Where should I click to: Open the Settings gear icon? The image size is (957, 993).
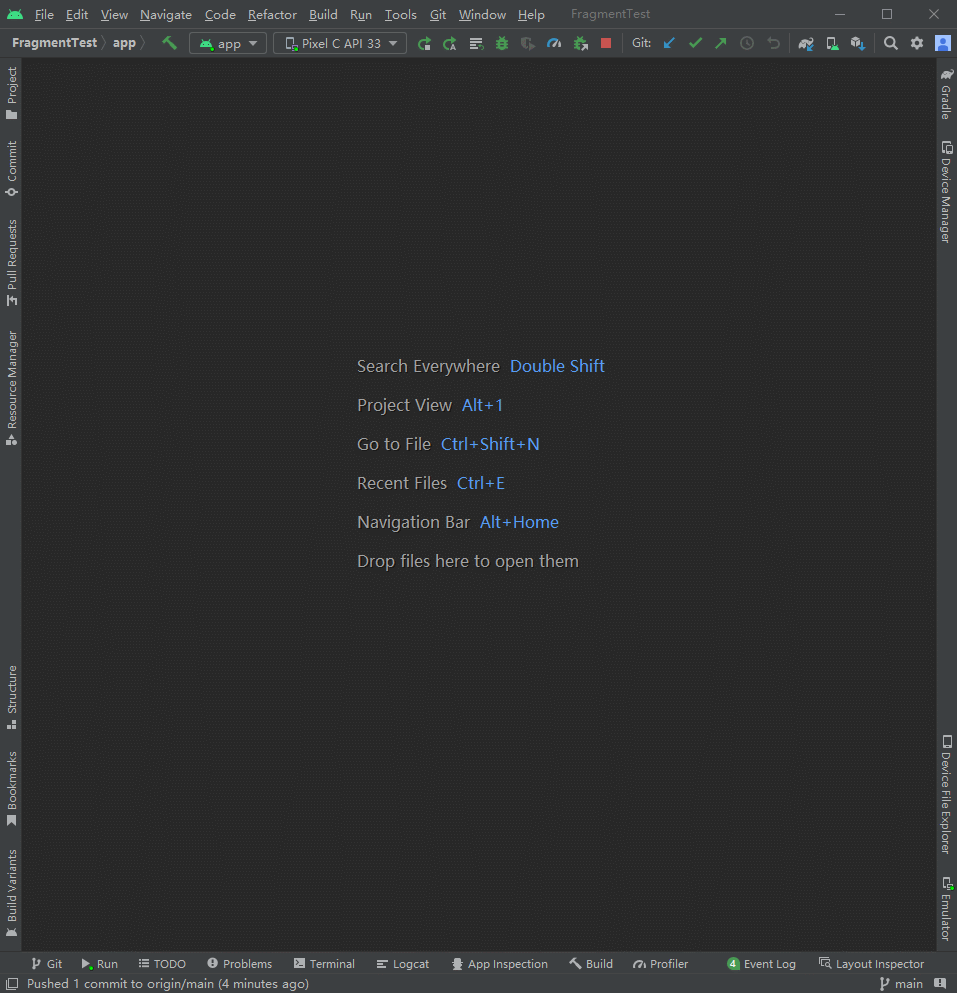click(916, 43)
